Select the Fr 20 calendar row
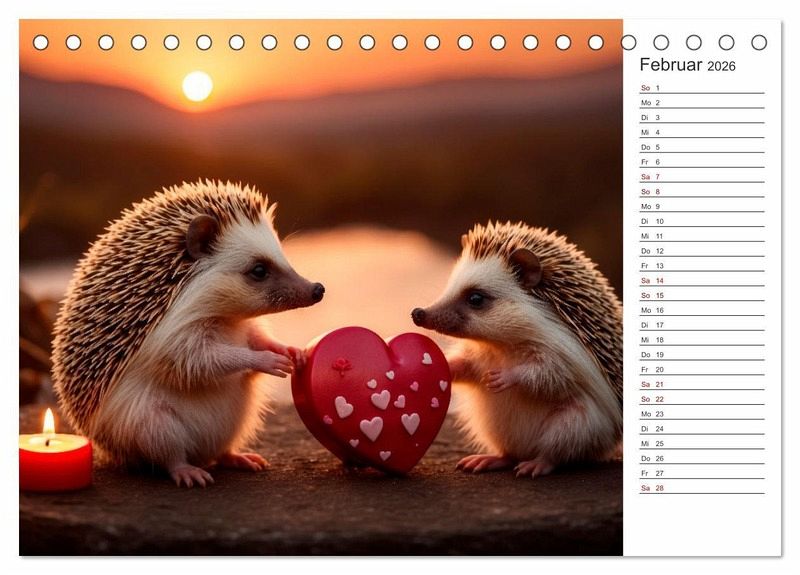 [x=702, y=369]
